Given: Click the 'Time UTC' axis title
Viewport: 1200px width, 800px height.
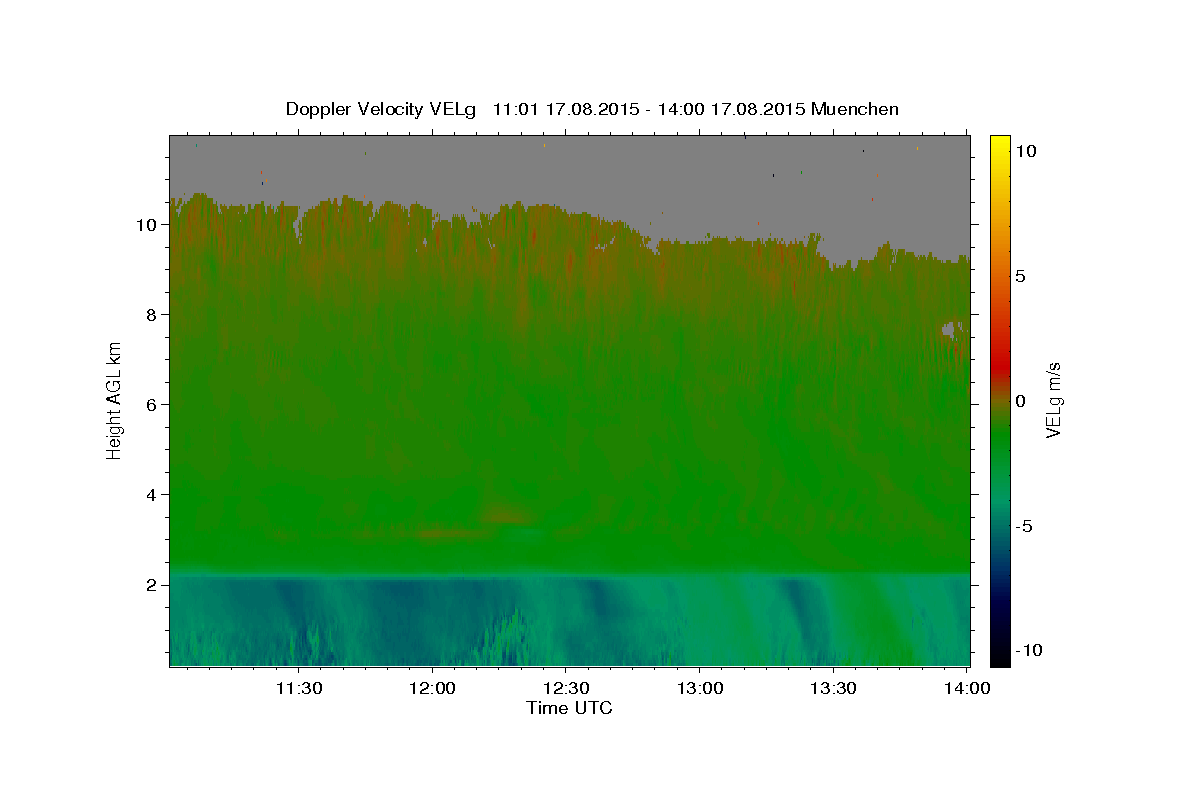Looking at the screenshot, I should tap(569, 708).
